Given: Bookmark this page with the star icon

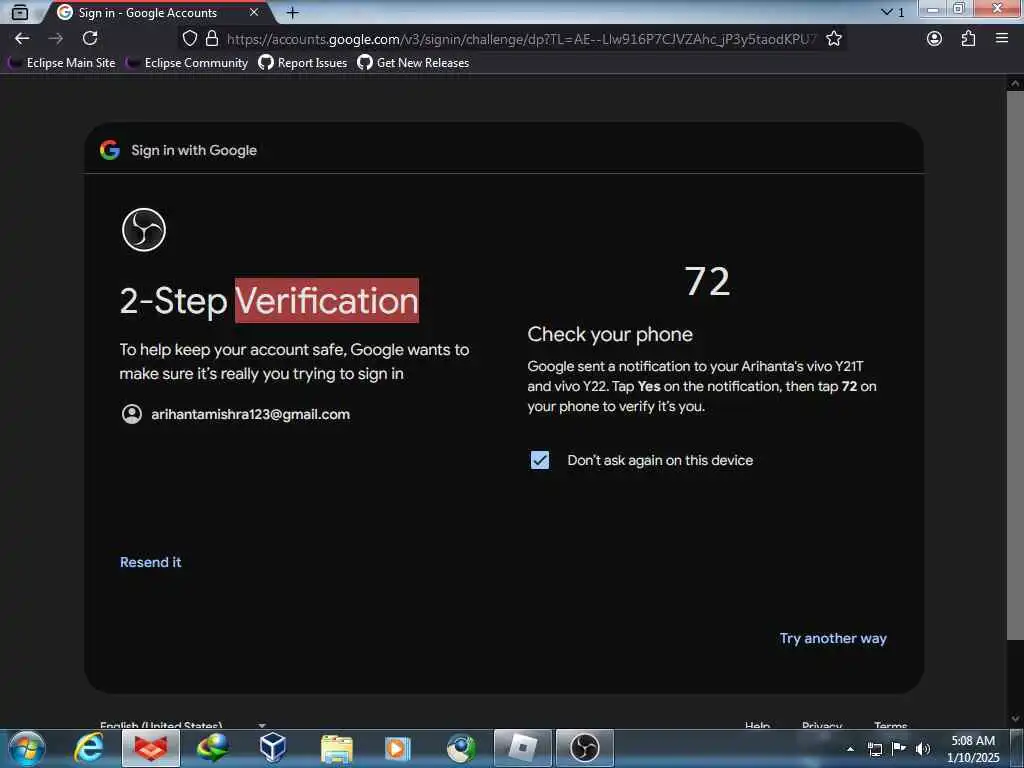Looking at the screenshot, I should [834, 39].
